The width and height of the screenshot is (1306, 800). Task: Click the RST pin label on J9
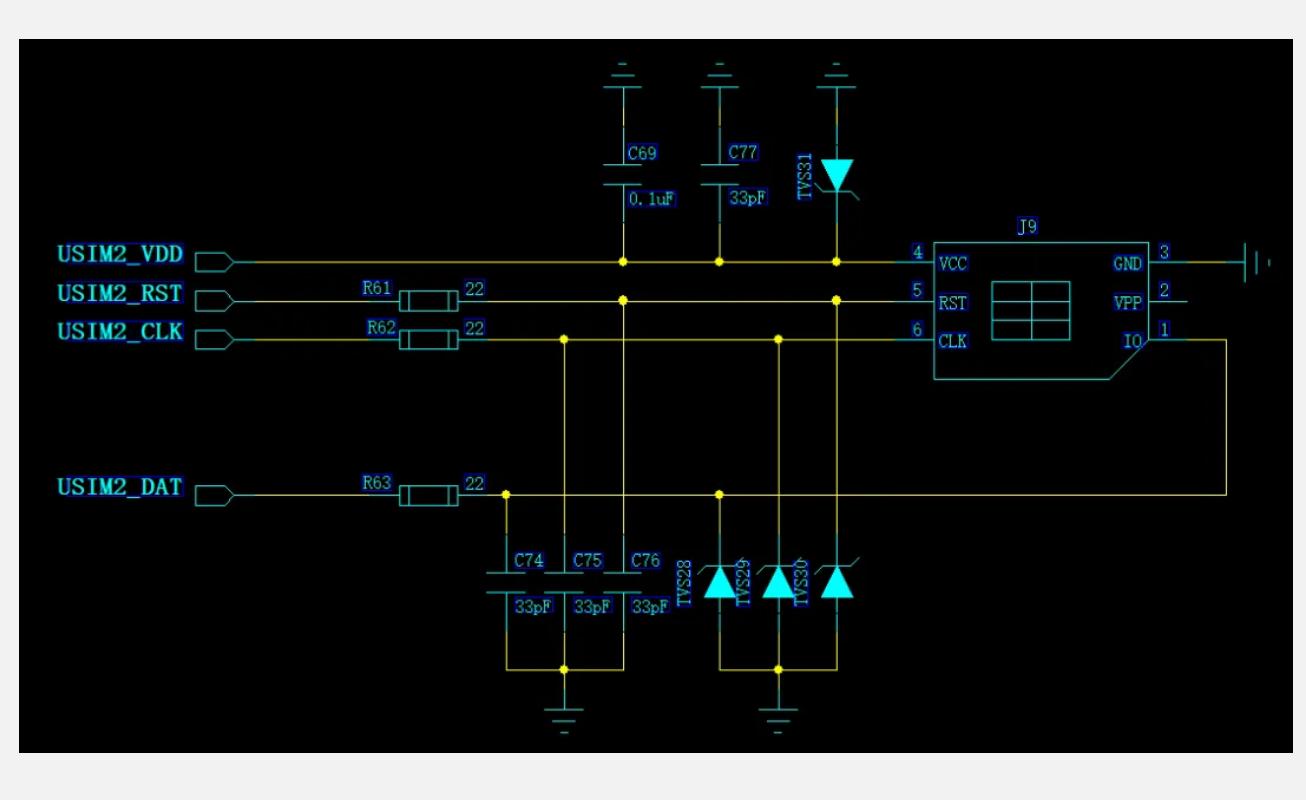pyautogui.click(x=953, y=304)
